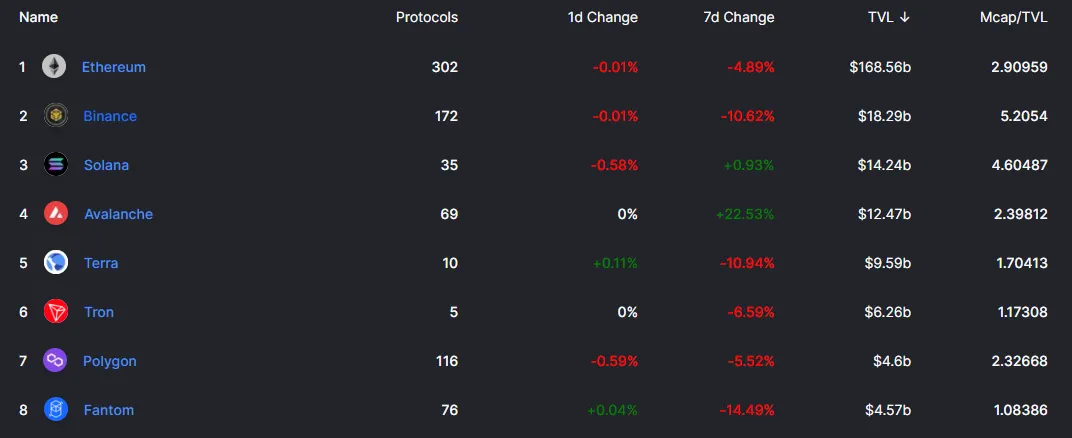1072x438 pixels.
Task: Click the Polygon purple logo icon
Action: pyautogui.click(x=55, y=361)
